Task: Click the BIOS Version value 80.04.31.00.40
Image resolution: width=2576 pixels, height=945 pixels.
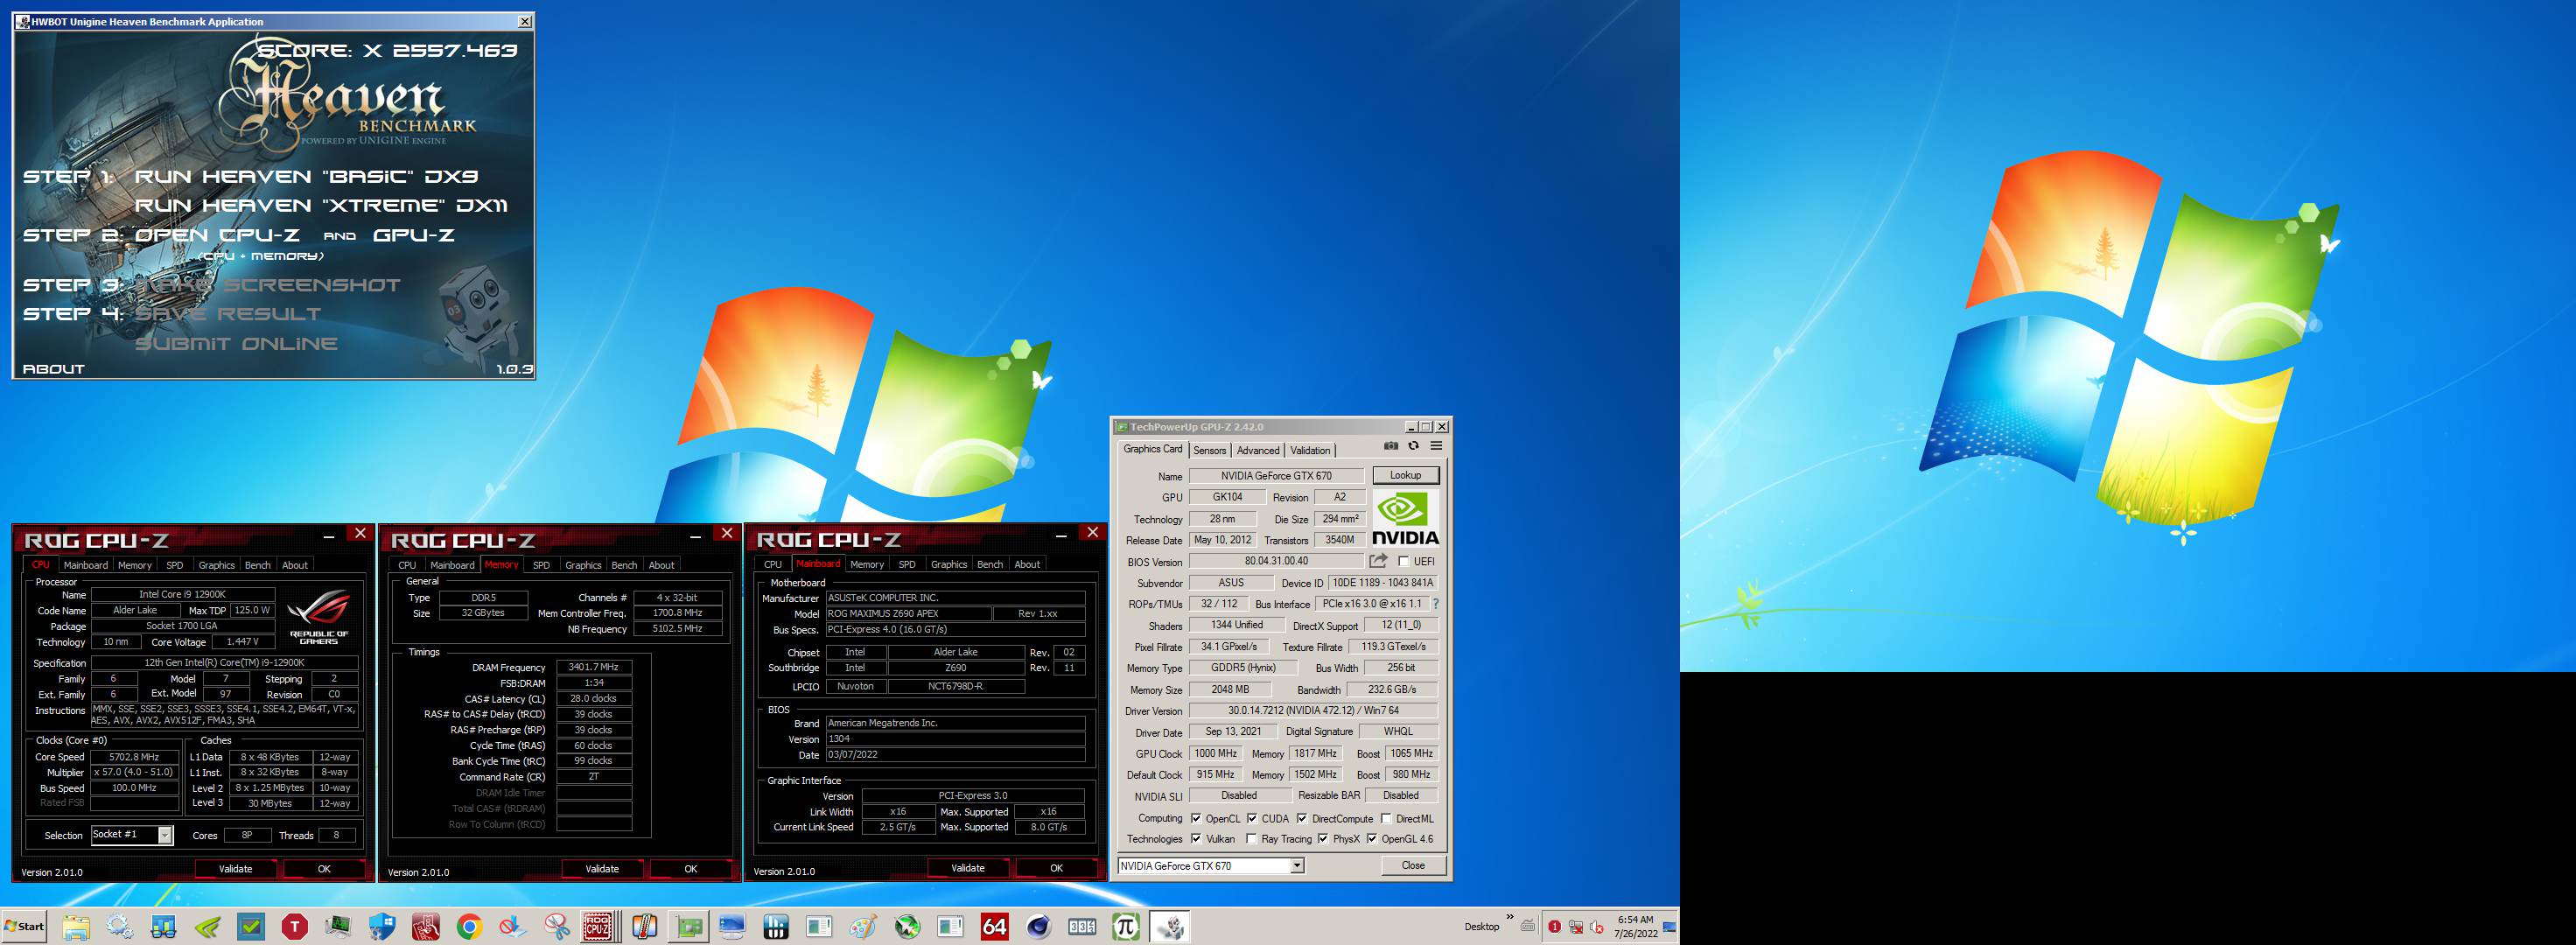Action: [x=1276, y=561]
